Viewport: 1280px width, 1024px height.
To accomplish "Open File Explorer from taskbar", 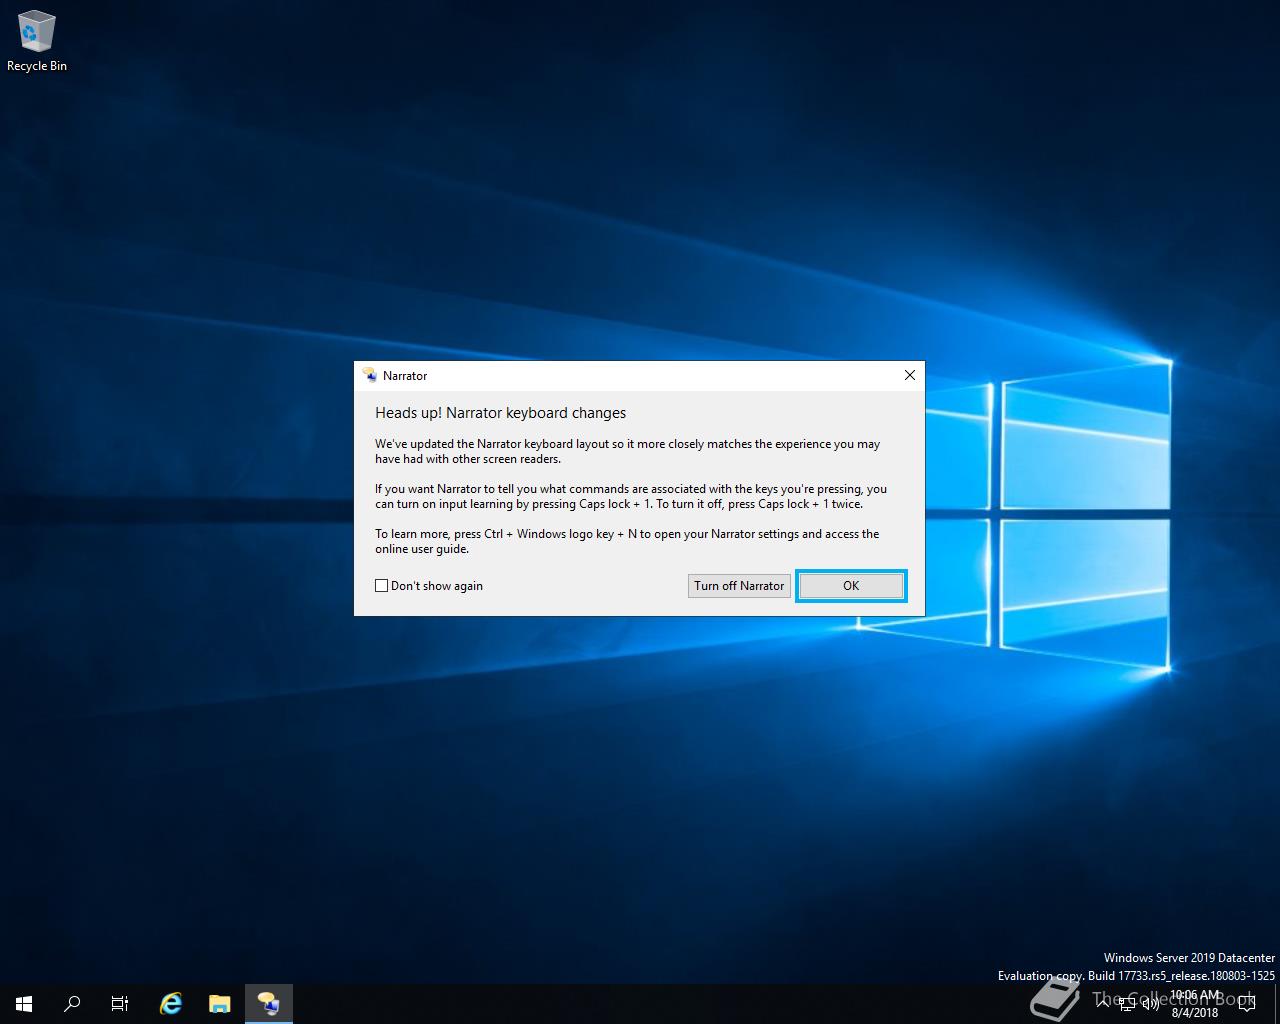I will point(220,1004).
